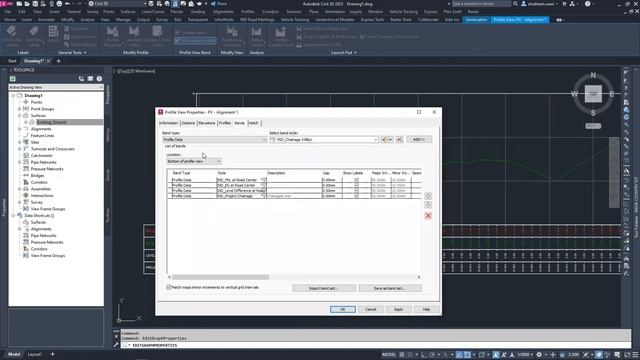Click the ViewCube TOP face
The image size is (640, 360).
(x=593, y=94)
